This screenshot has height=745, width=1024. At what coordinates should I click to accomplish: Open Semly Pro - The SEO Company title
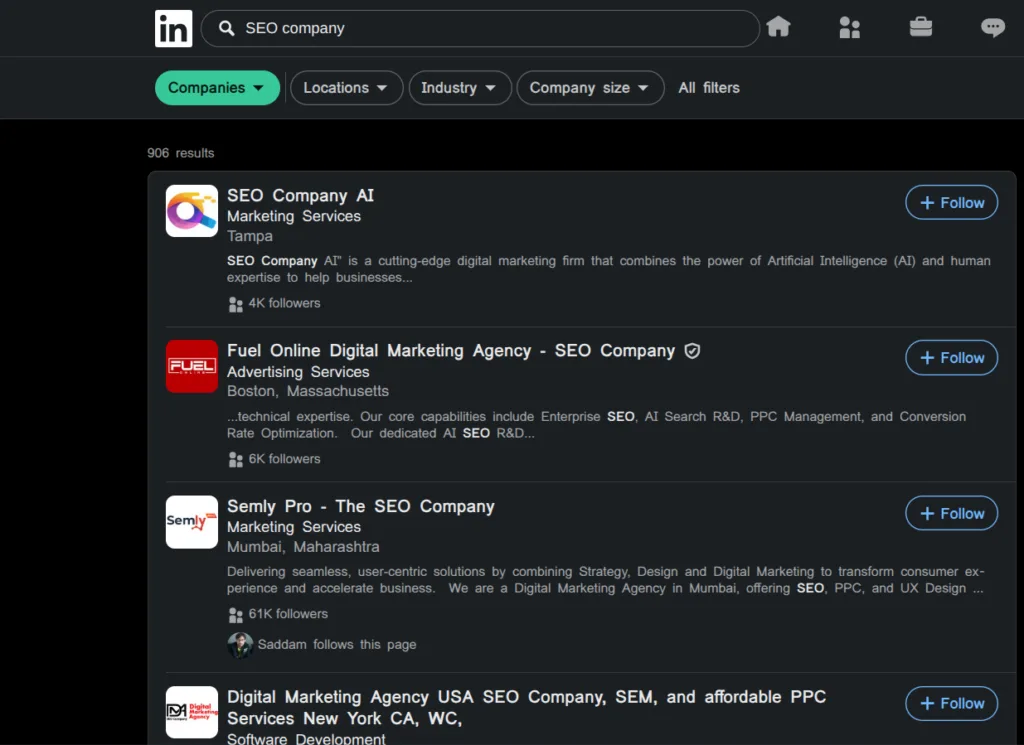(360, 506)
